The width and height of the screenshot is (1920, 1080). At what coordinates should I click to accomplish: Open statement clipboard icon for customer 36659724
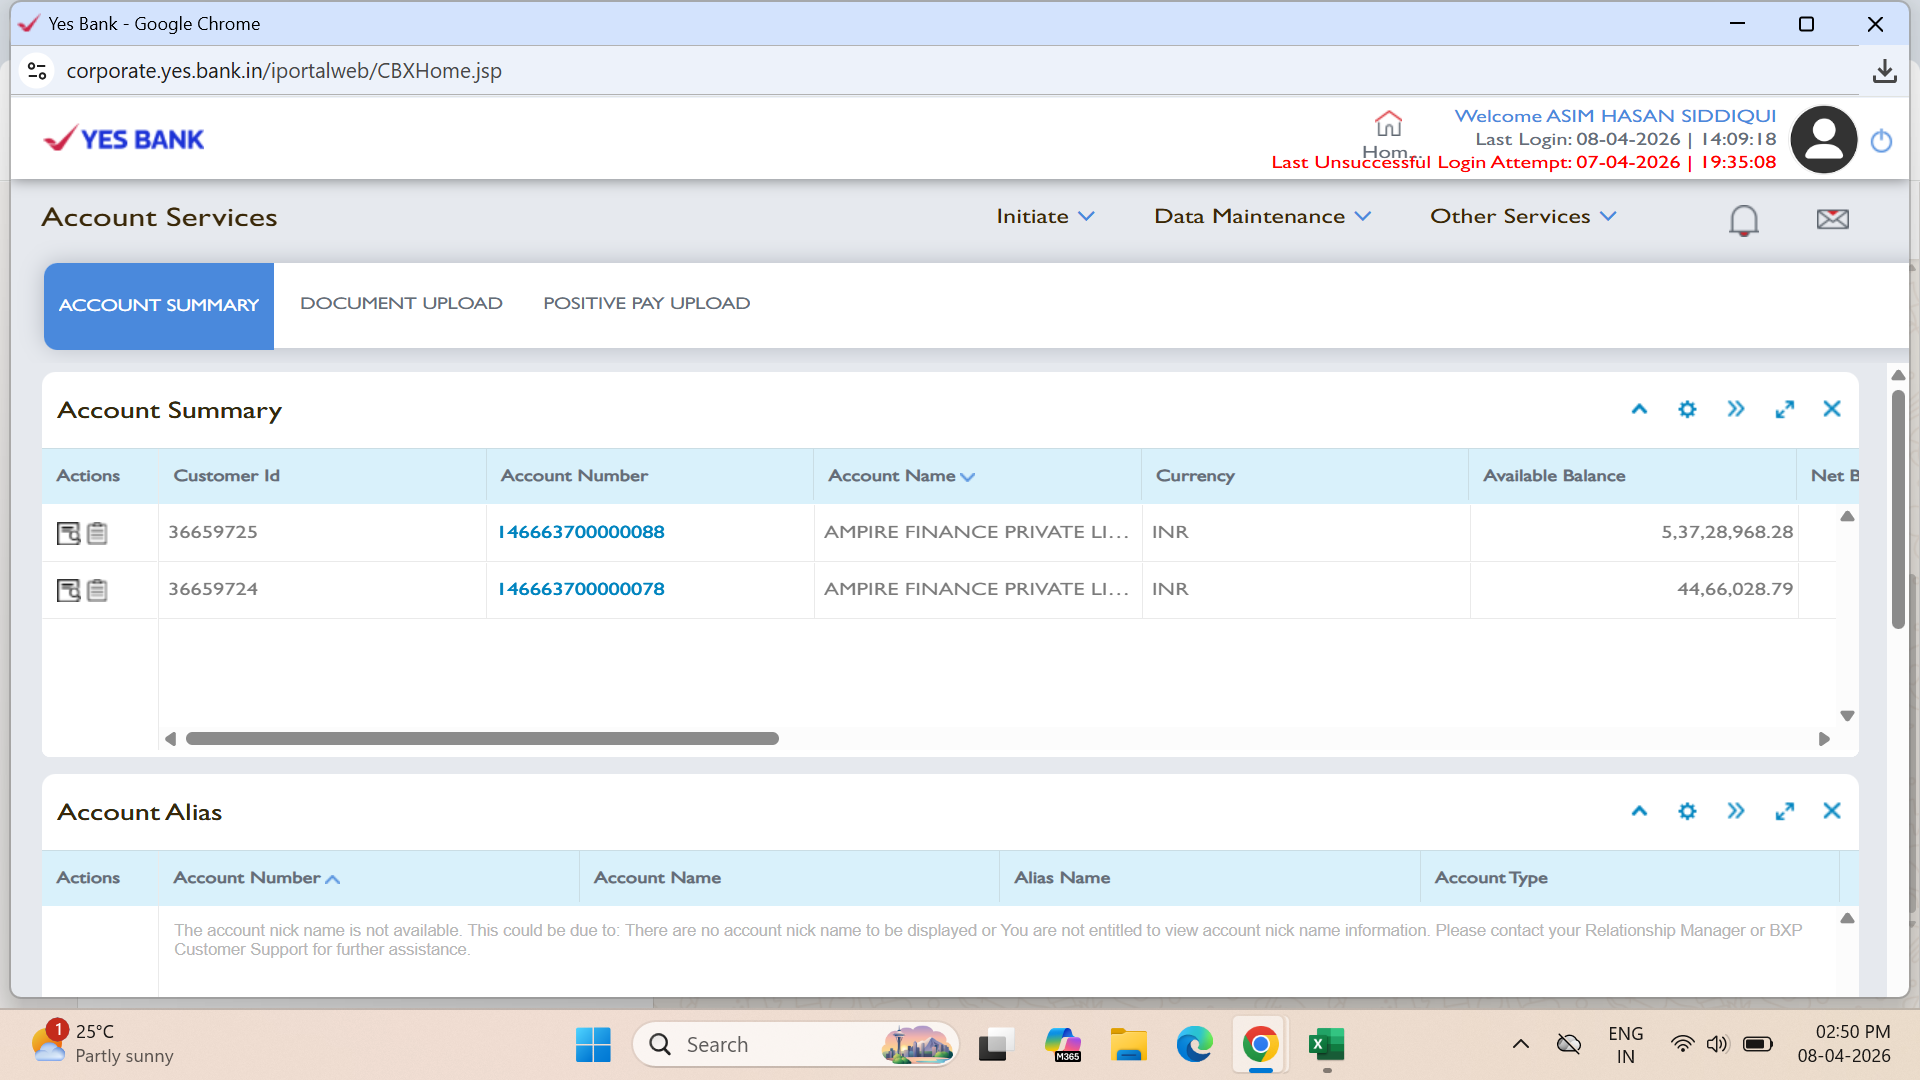click(97, 590)
